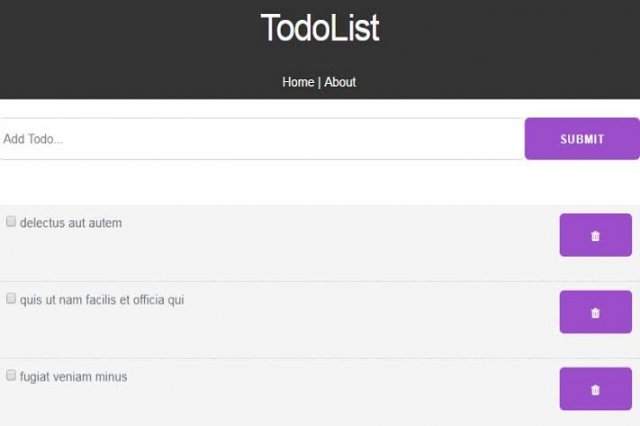The height and width of the screenshot is (426, 640).
Task: Click the "quis ut nam facilis et officia qui" text
Action: [102, 300]
